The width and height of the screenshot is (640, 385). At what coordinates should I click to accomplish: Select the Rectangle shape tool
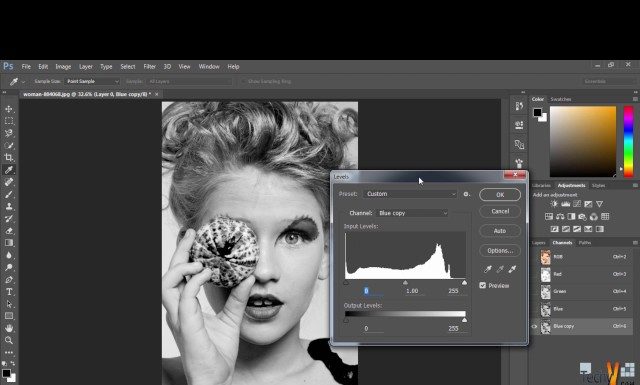point(9,316)
